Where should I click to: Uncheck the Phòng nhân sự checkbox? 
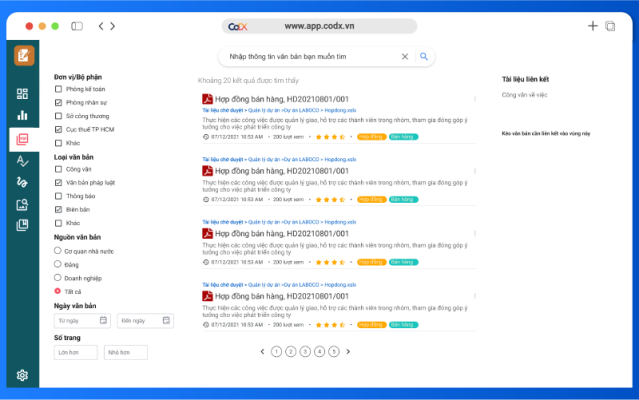(x=58, y=102)
